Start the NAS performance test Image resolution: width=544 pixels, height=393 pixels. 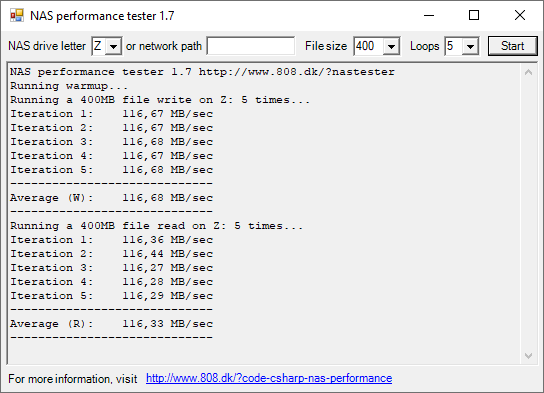(512, 46)
